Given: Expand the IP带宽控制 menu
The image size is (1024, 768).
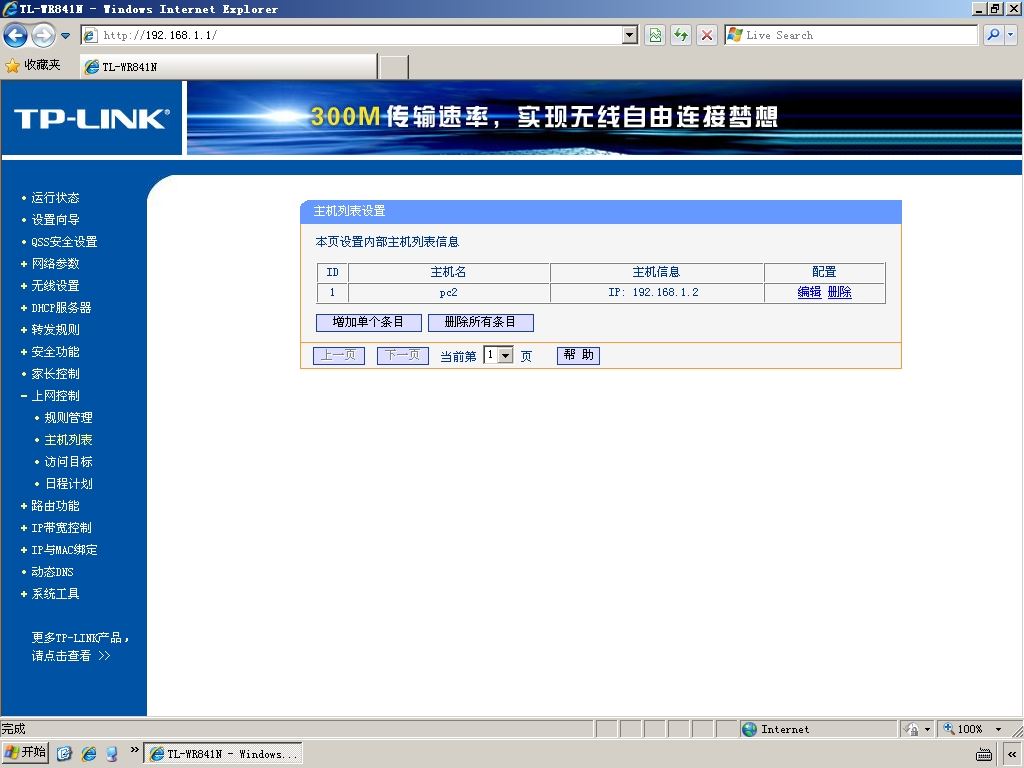Looking at the screenshot, I should click(x=61, y=528).
